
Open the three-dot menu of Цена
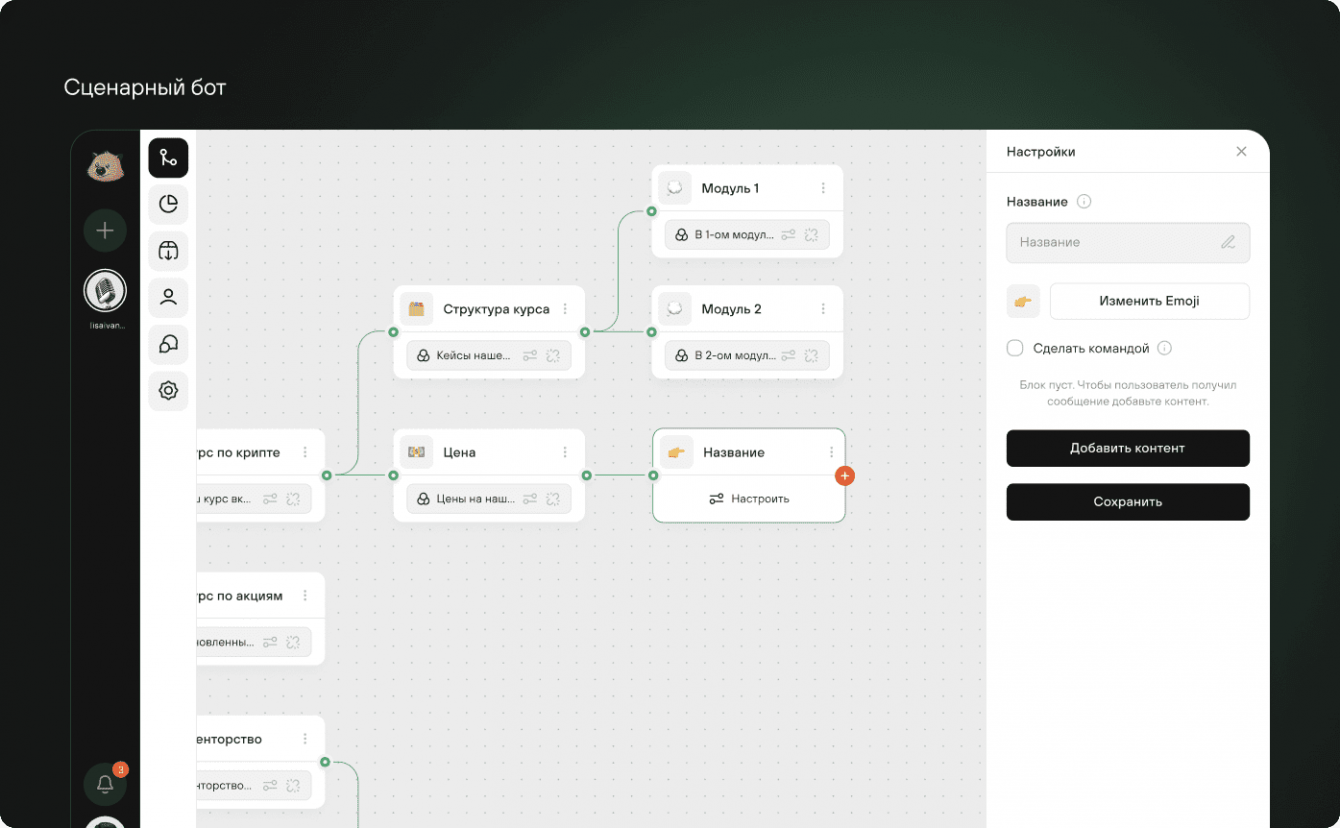click(565, 452)
